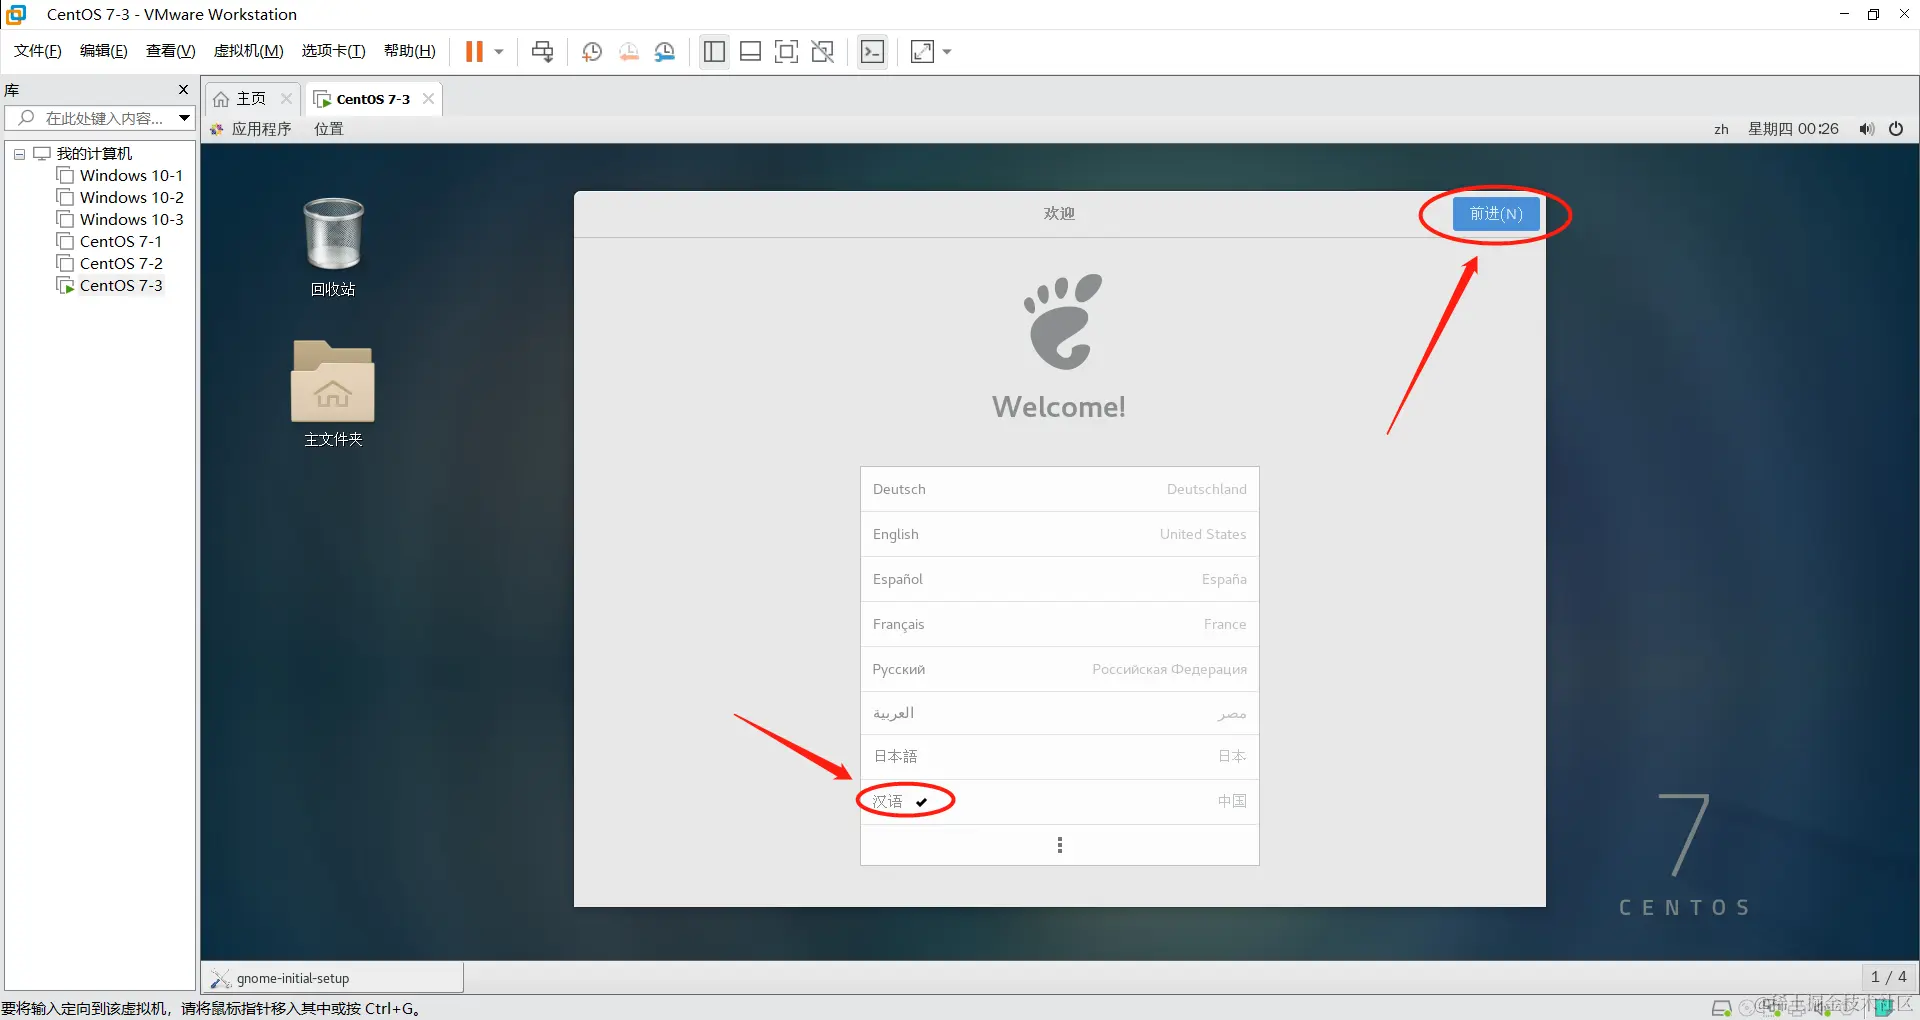Close the library panel
Viewport: 1920px width, 1020px height.
[183, 90]
